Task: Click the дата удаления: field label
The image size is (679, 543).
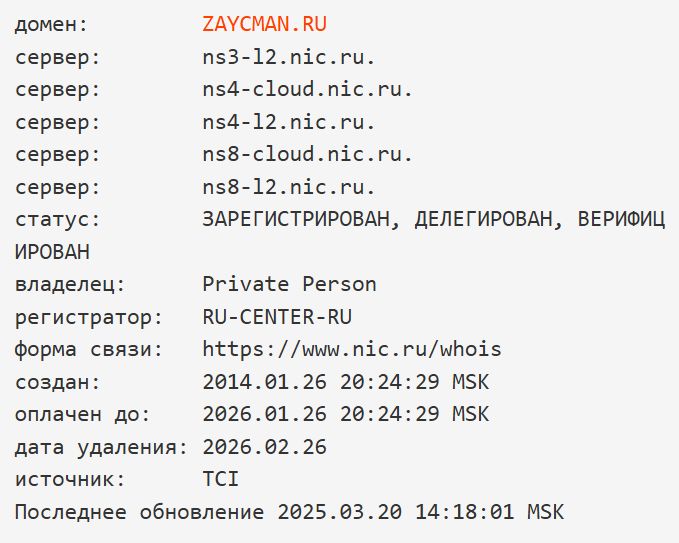Action: (x=101, y=448)
